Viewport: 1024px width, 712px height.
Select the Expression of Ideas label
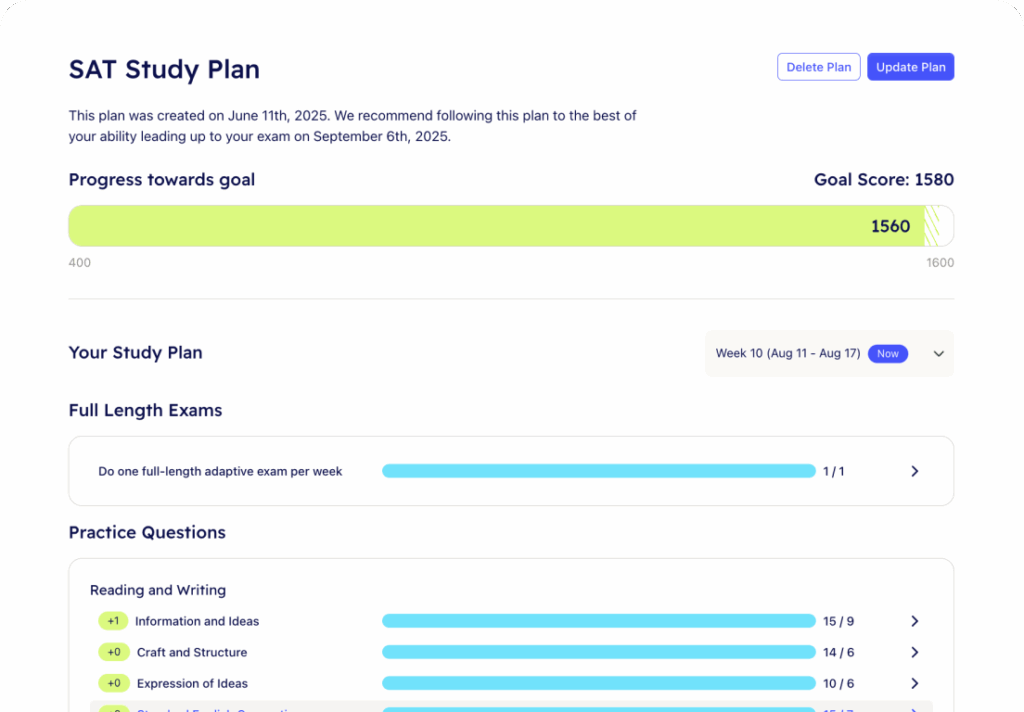coord(192,683)
